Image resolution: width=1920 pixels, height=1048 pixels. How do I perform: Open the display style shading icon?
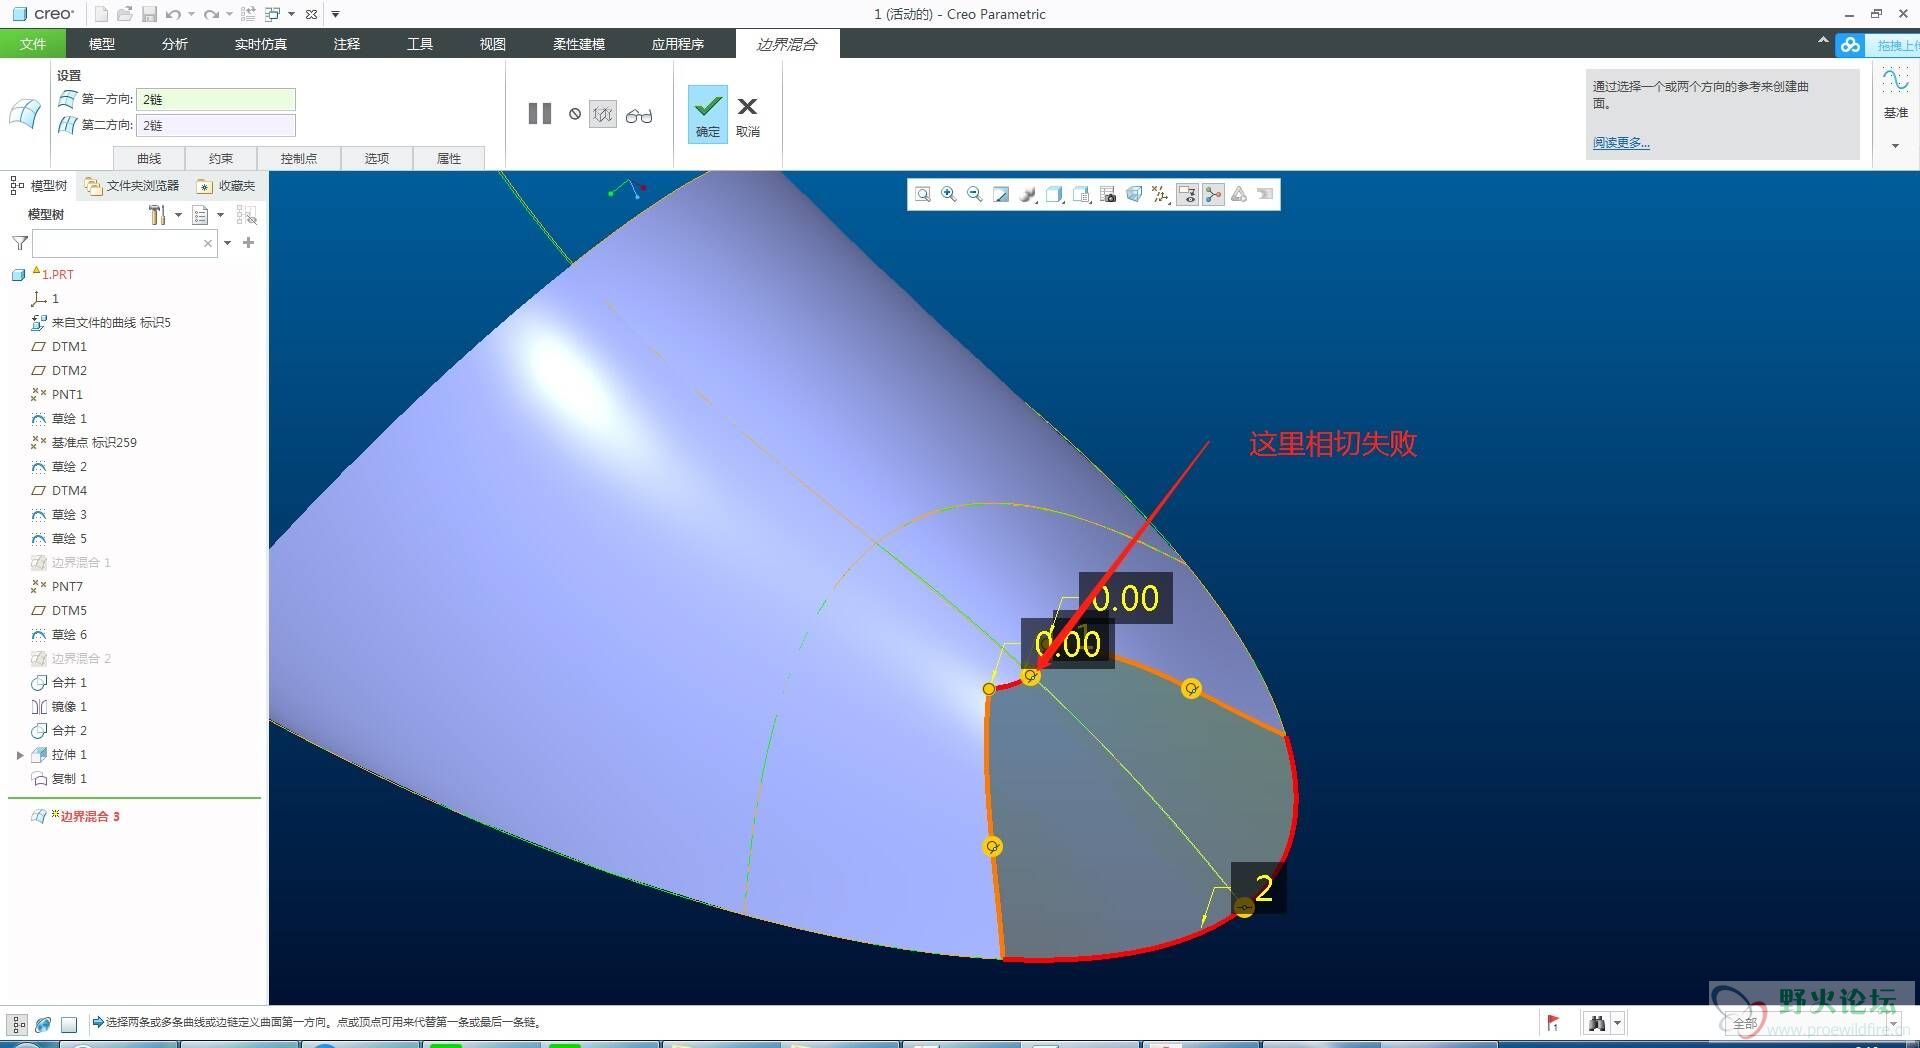coord(1028,195)
